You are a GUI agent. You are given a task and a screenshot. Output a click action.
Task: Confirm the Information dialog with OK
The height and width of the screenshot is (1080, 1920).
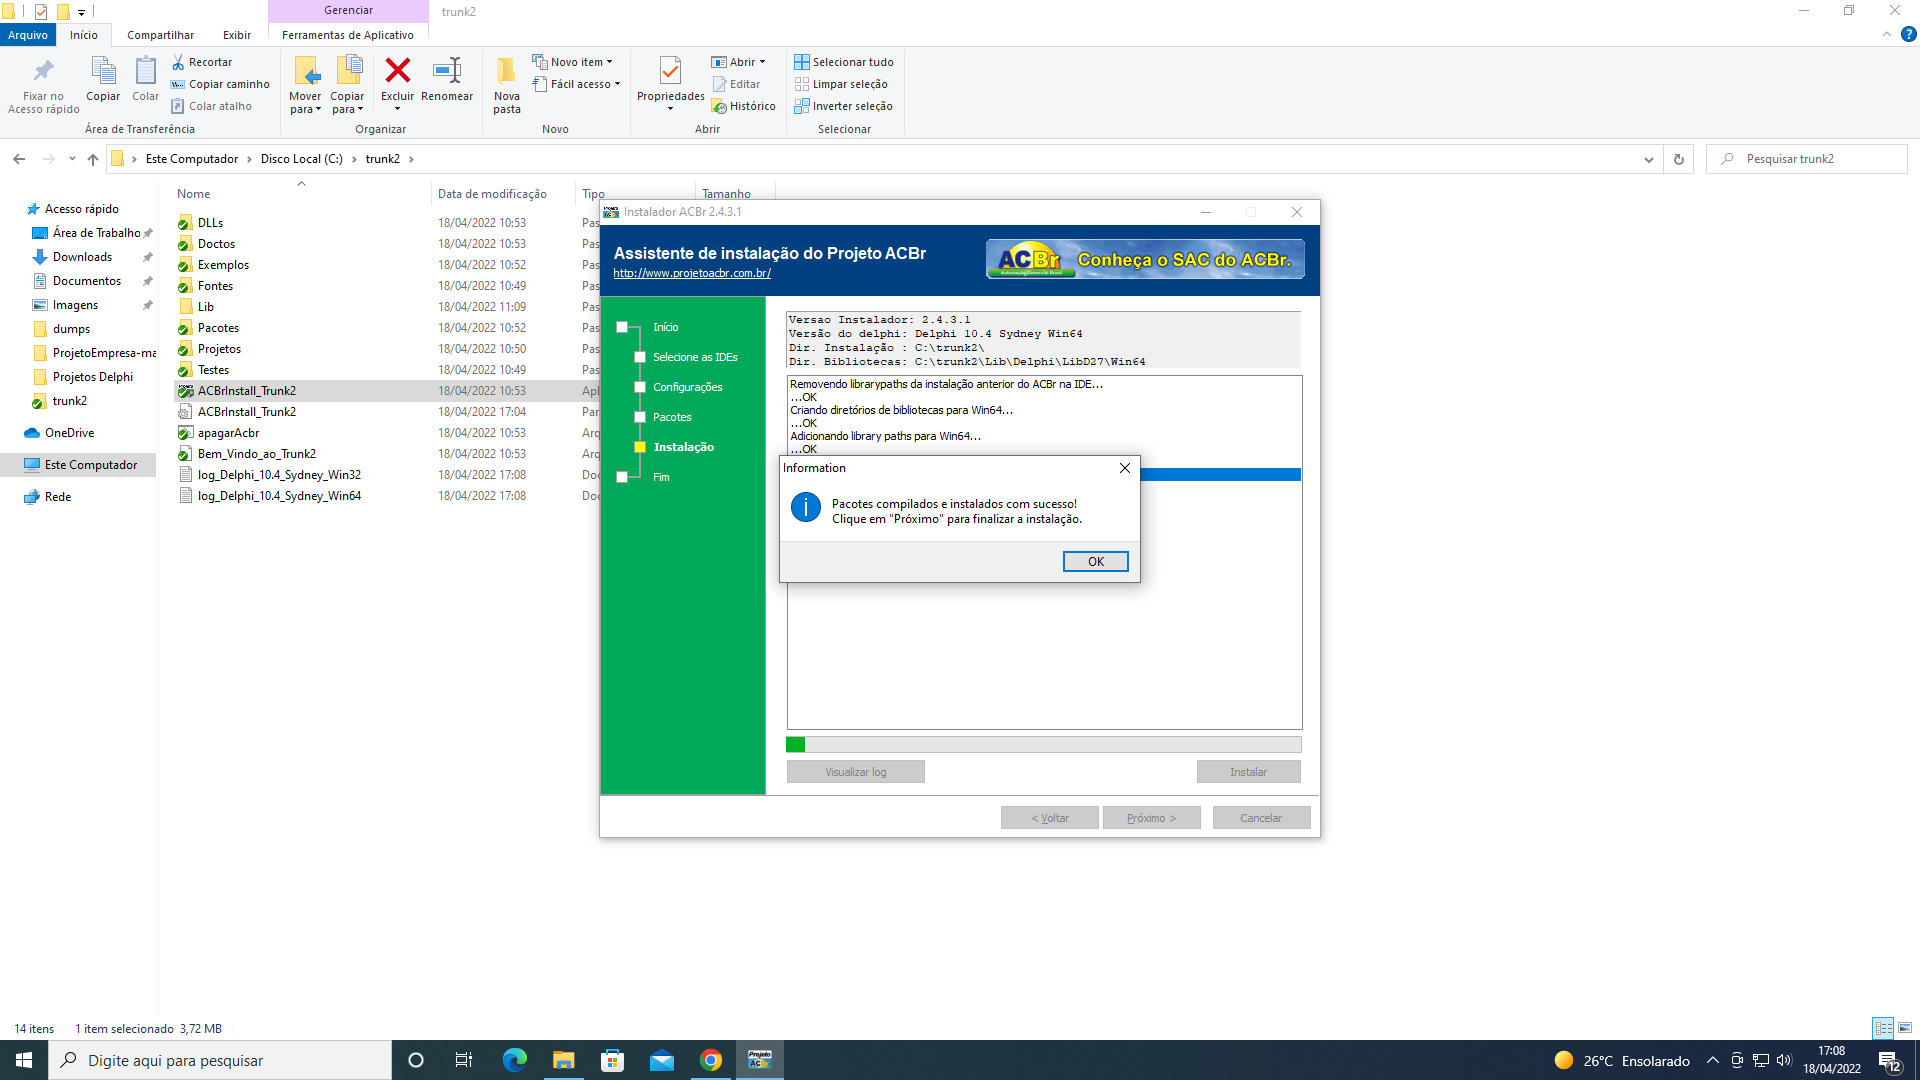(x=1096, y=562)
